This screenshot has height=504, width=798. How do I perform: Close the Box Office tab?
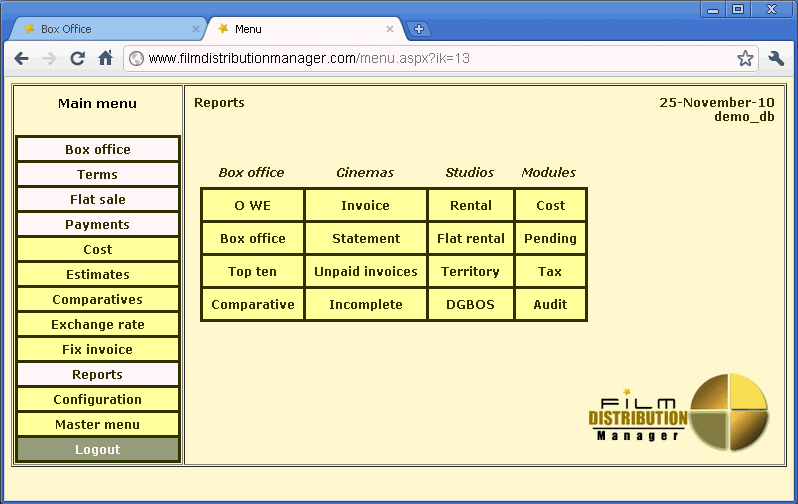(195, 29)
